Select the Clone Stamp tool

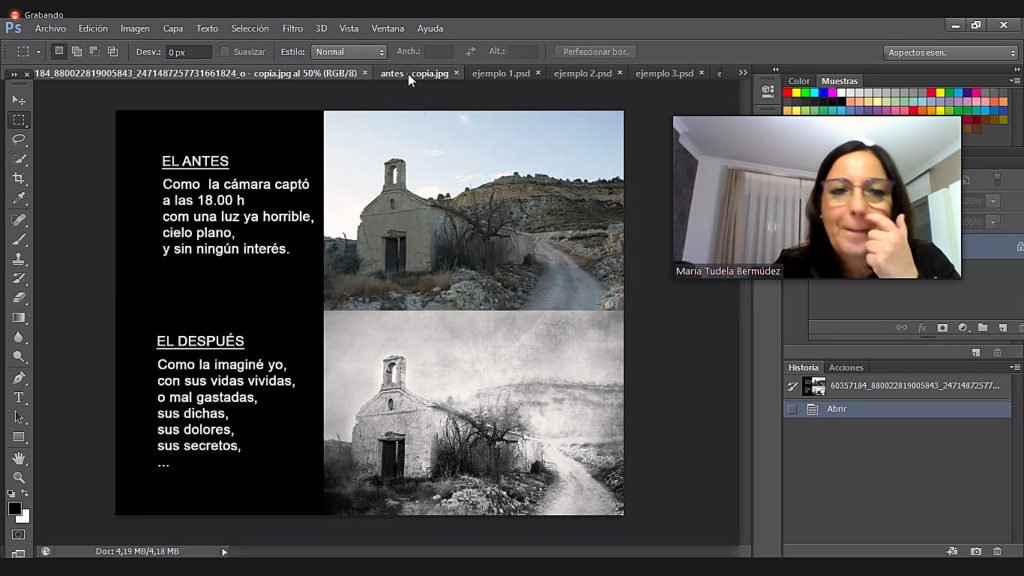click(19, 259)
